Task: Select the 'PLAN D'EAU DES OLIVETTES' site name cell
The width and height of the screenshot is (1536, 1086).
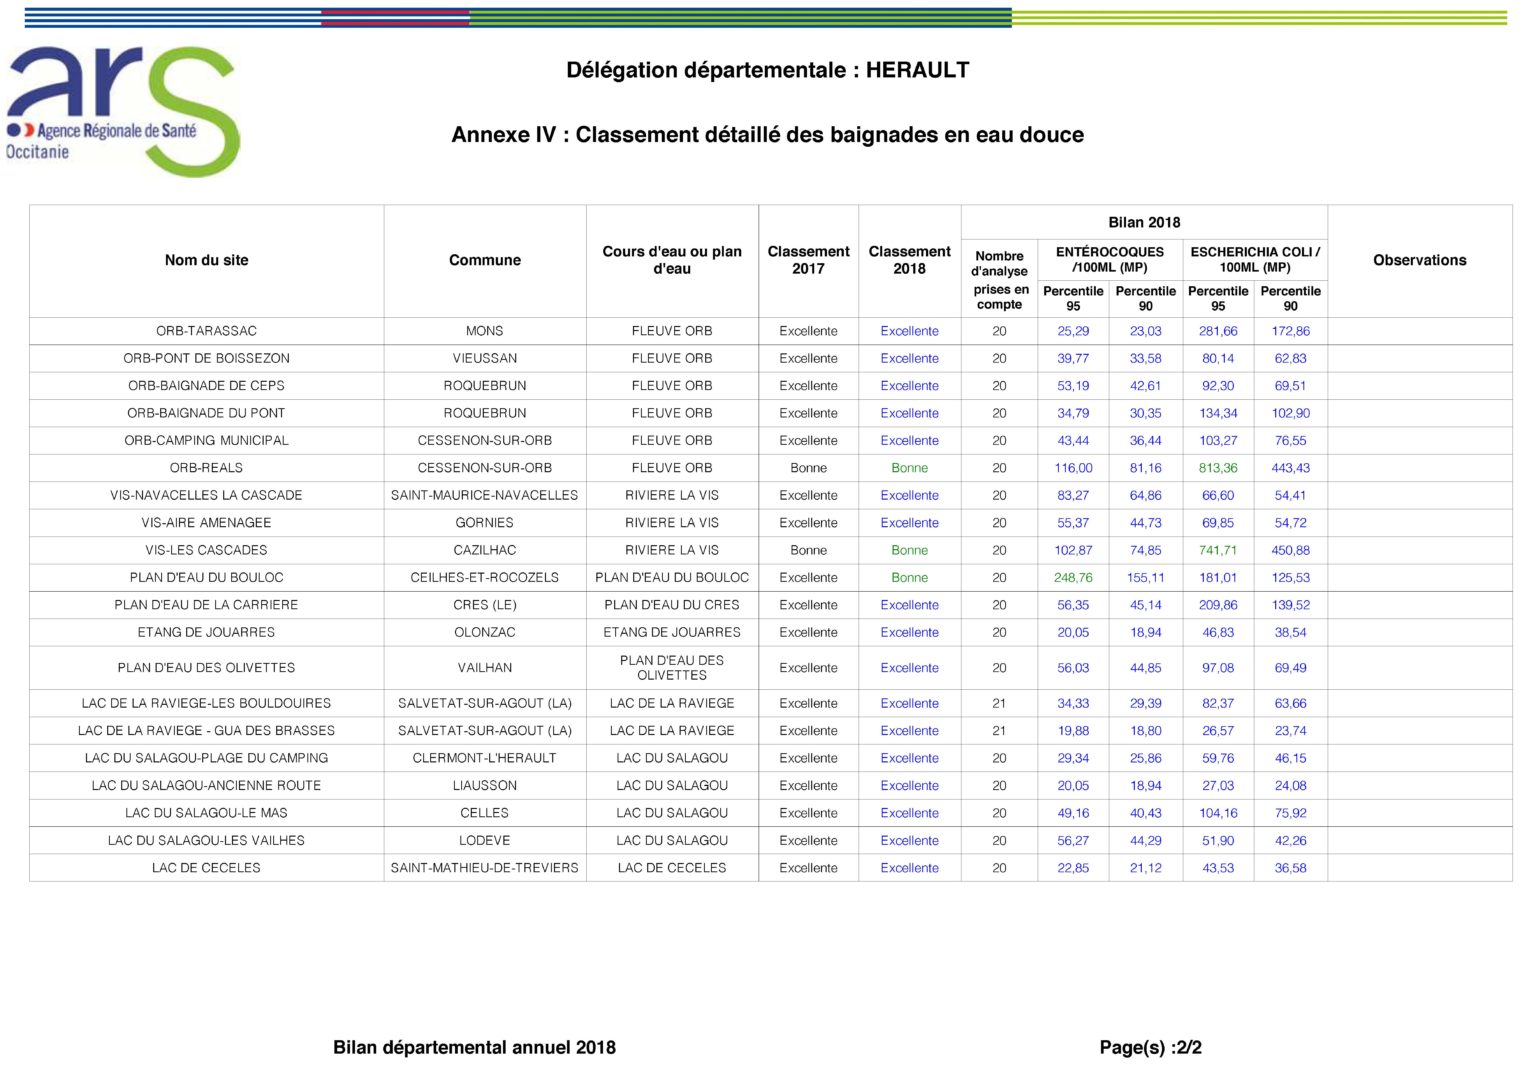Action: [207, 668]
